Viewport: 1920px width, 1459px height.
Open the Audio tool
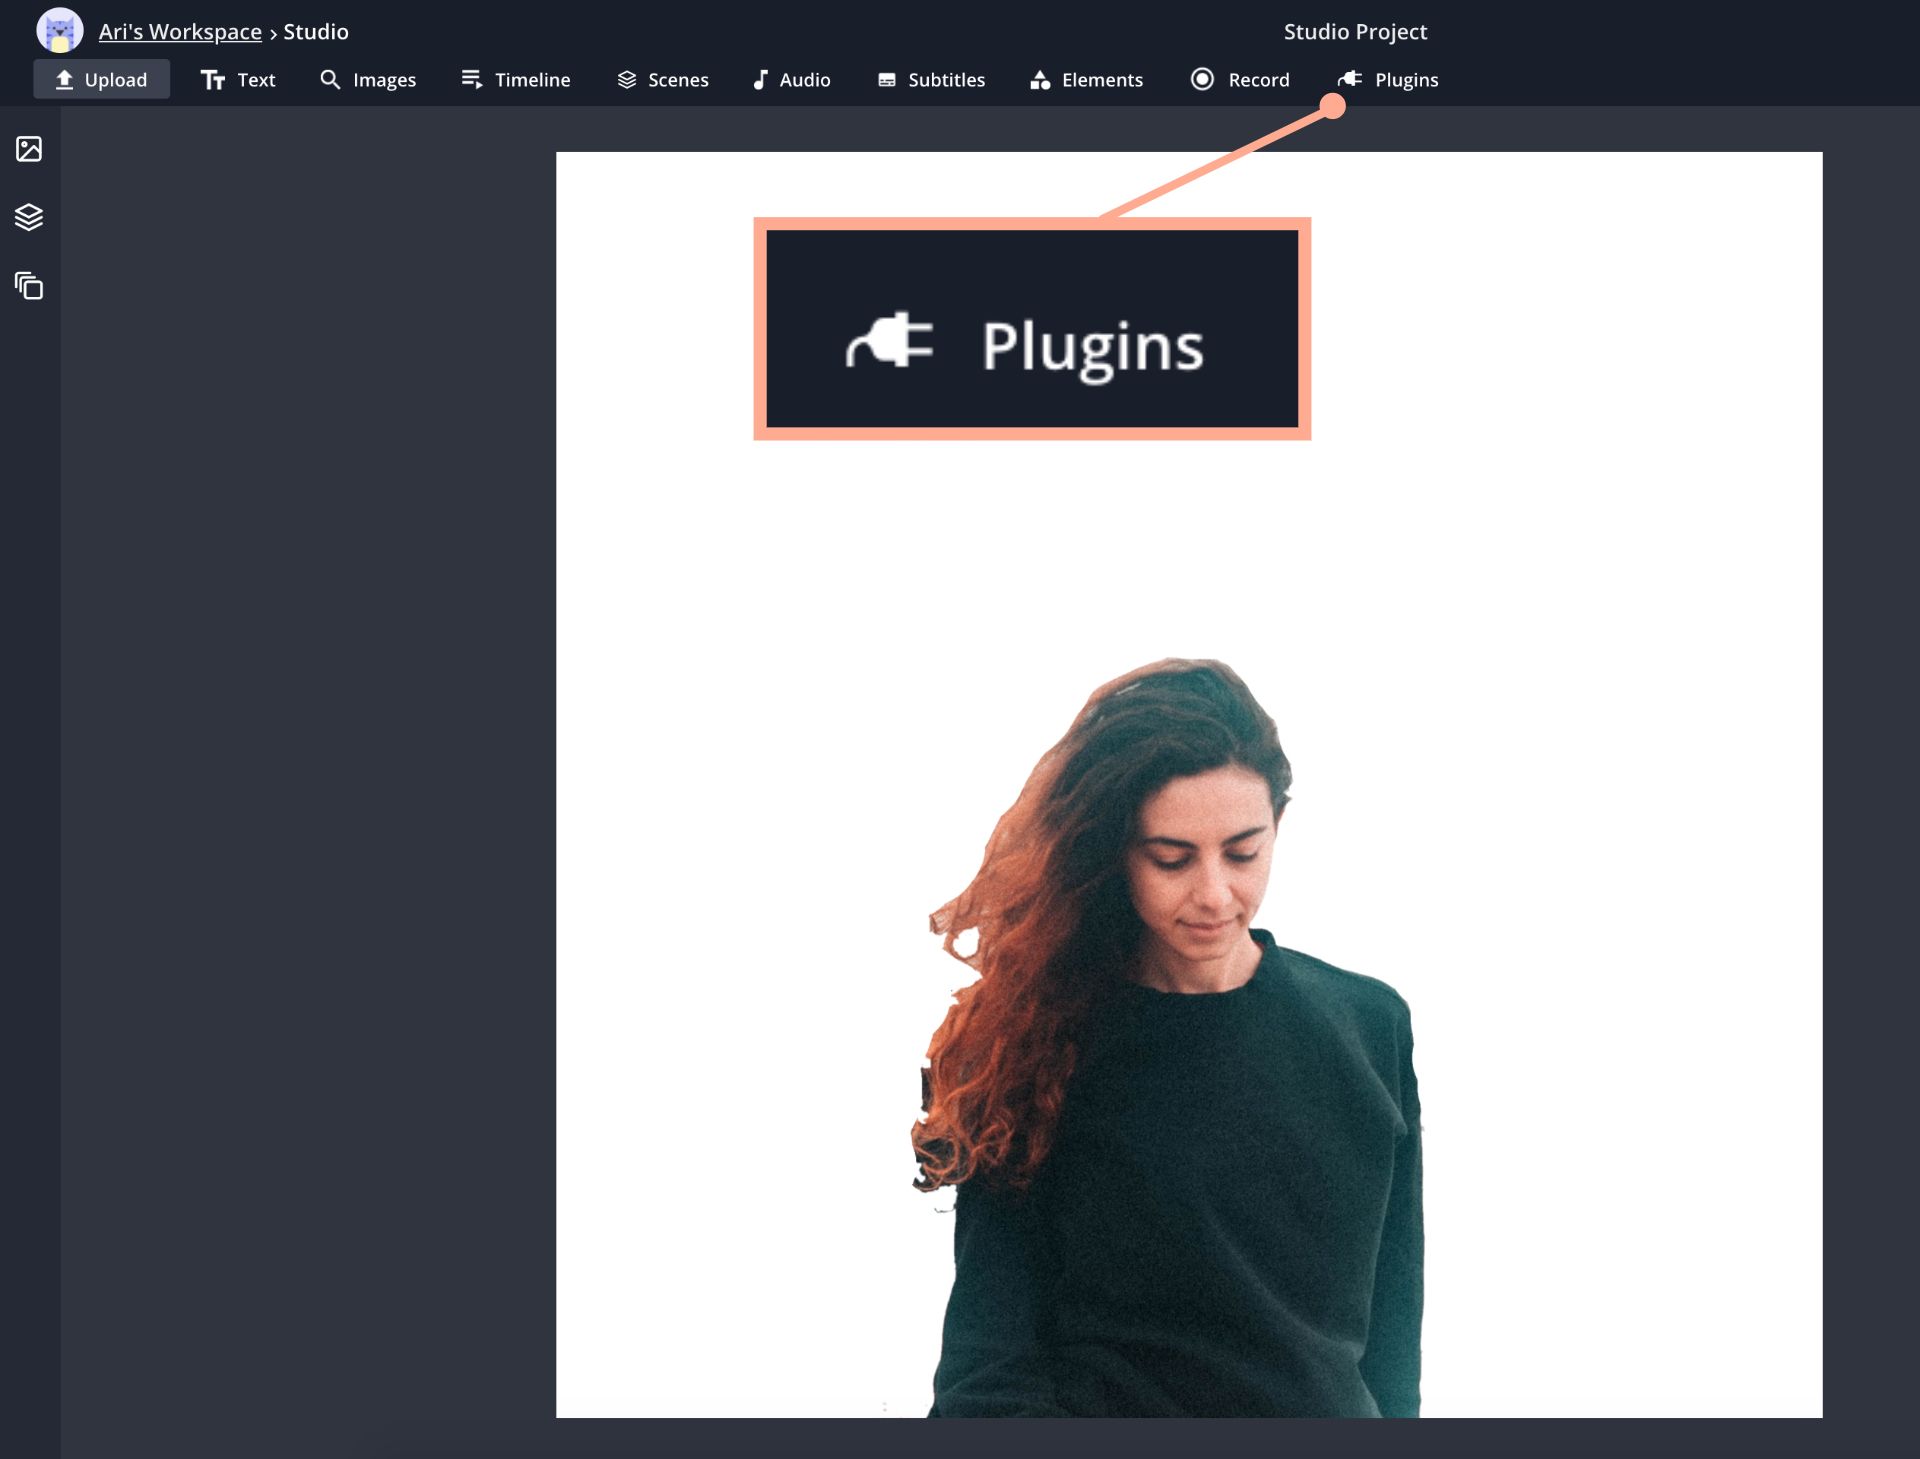pos(790,80)
